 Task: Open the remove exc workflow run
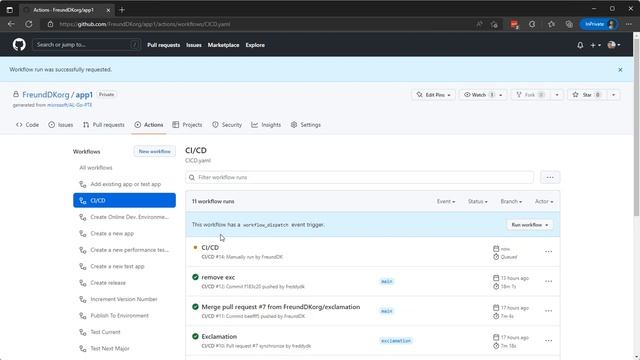[x=218, y=277]
